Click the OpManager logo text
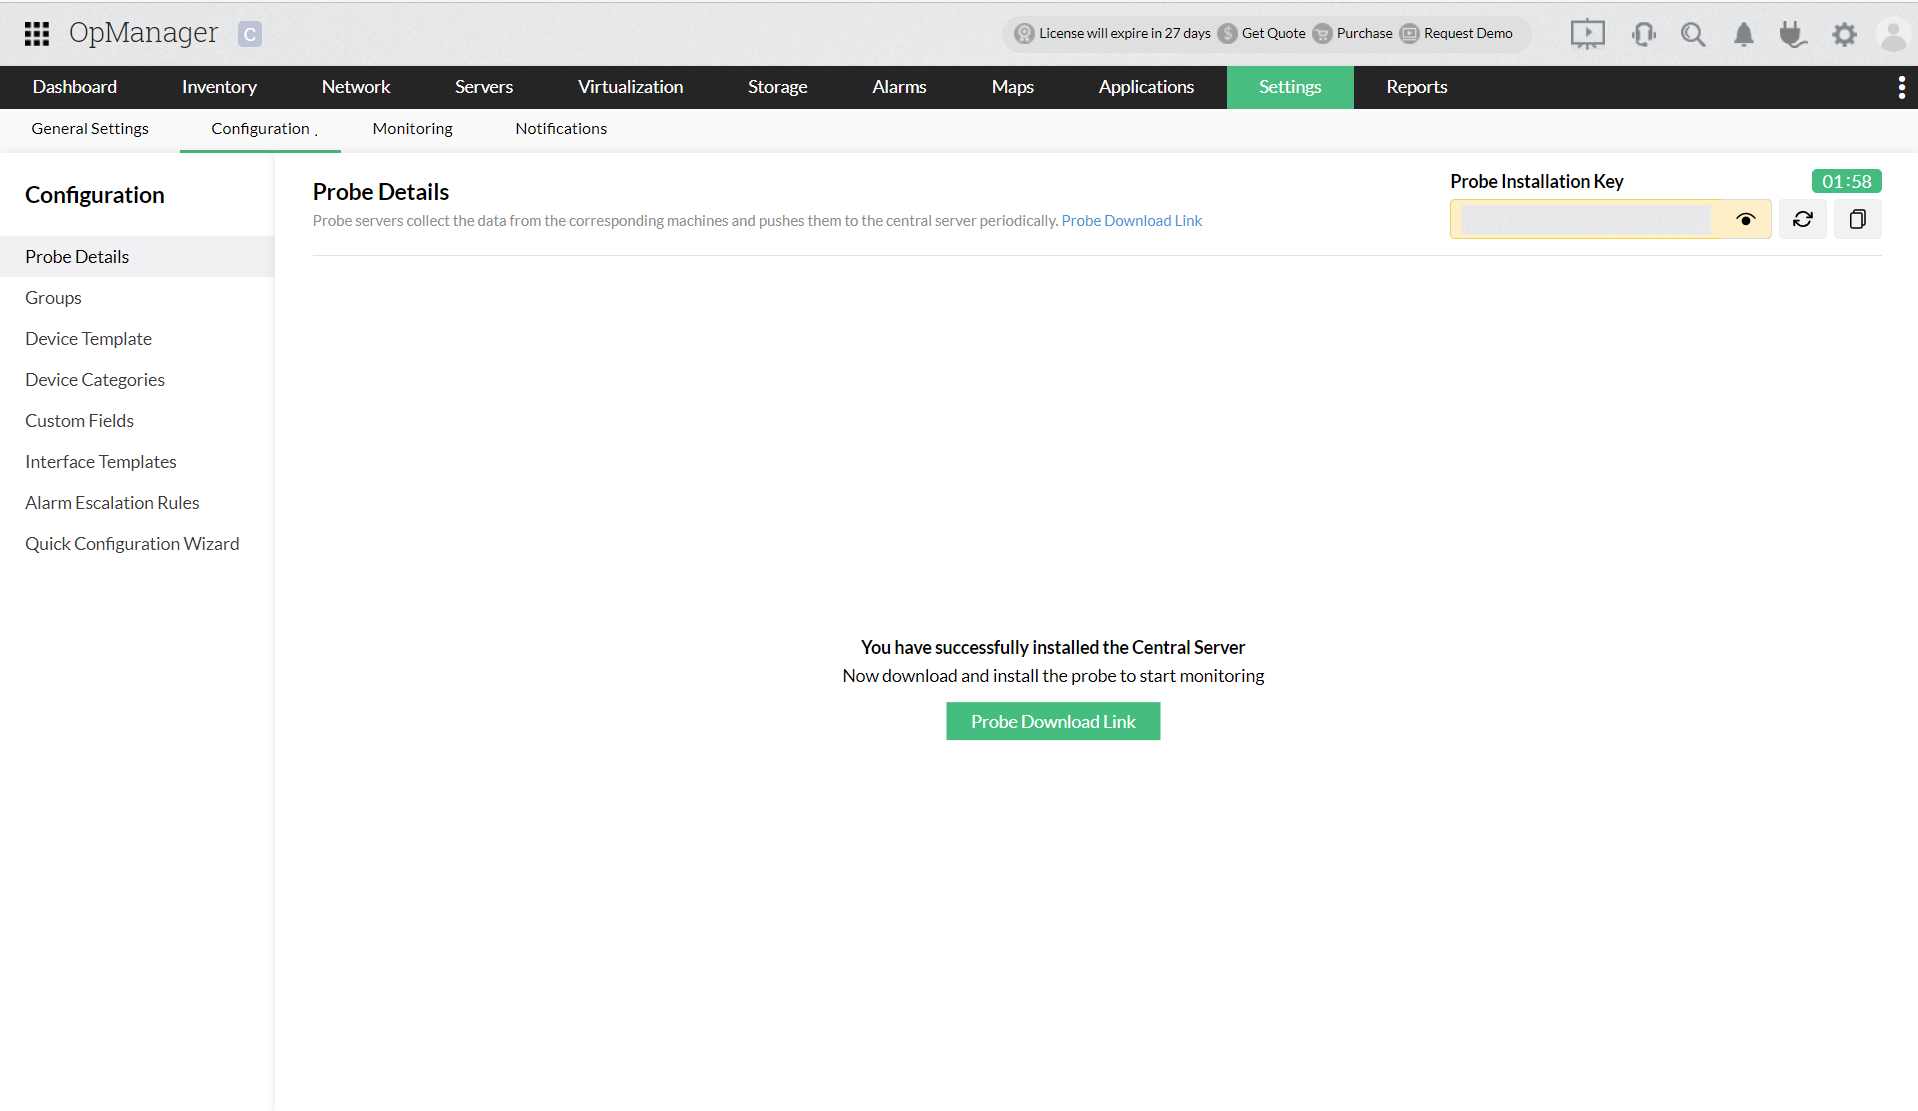The width and height of the screenshot is (1918, 1111). [x=143, y=33]
